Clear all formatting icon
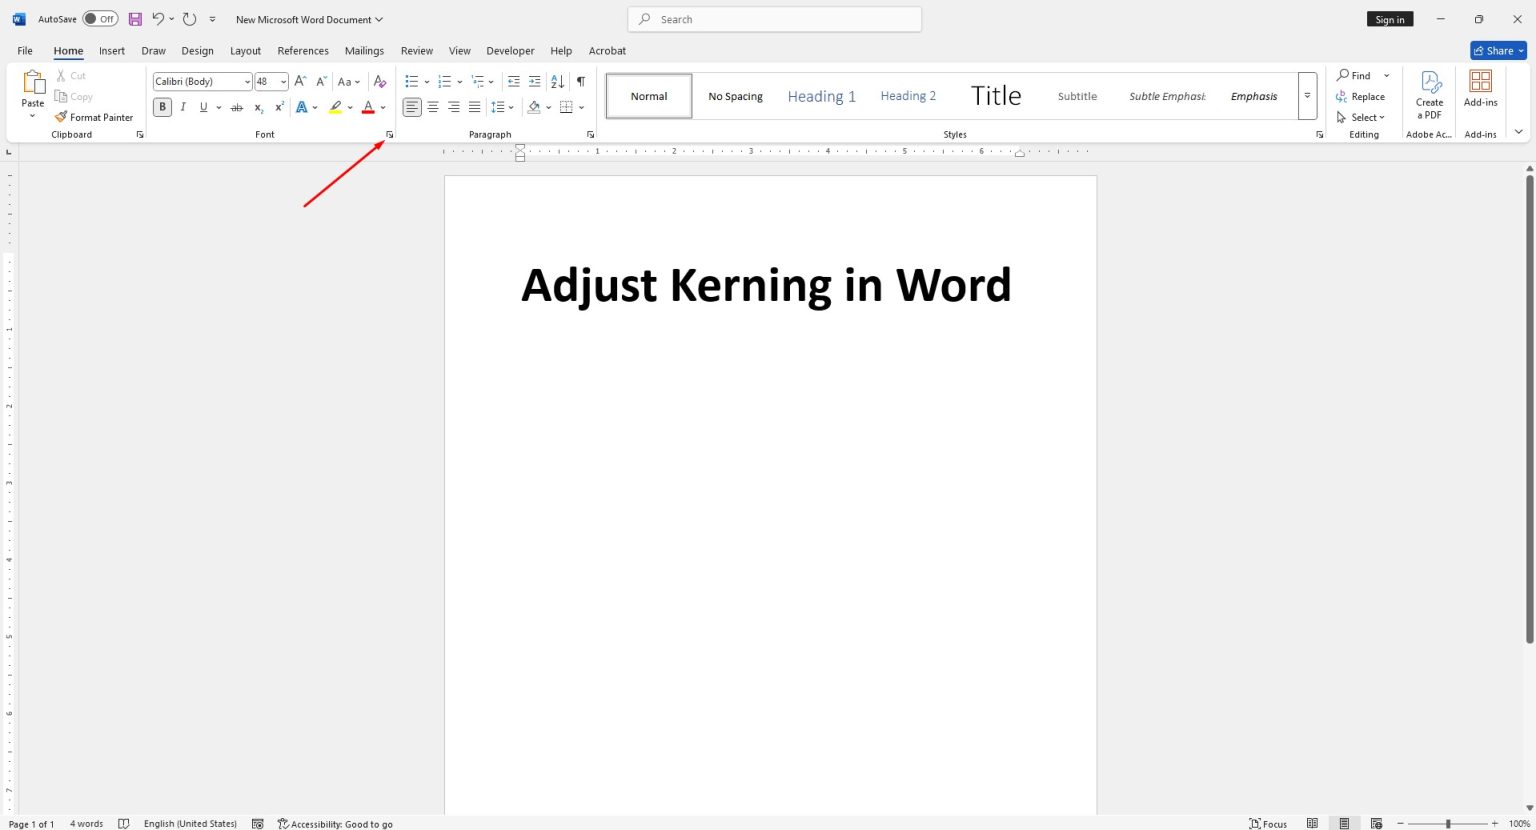1536x830 pixels. (379, 81)
